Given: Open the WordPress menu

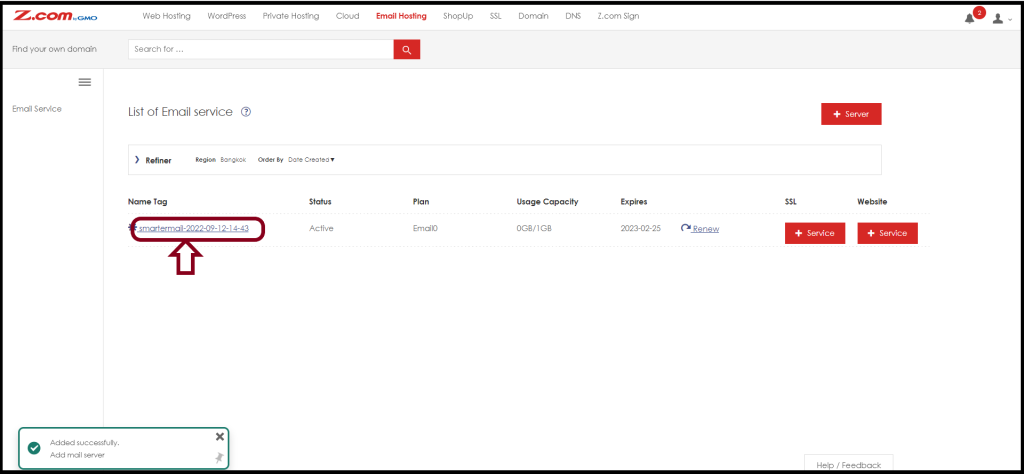Looking at the screenshot, I should pyautogui.click(x=227, y=16).
